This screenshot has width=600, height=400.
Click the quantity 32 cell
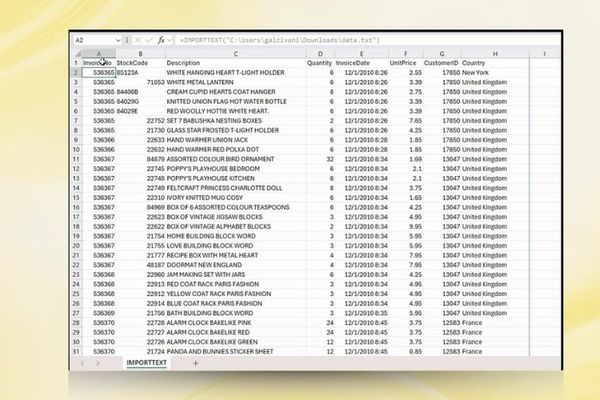coord(320,159)
